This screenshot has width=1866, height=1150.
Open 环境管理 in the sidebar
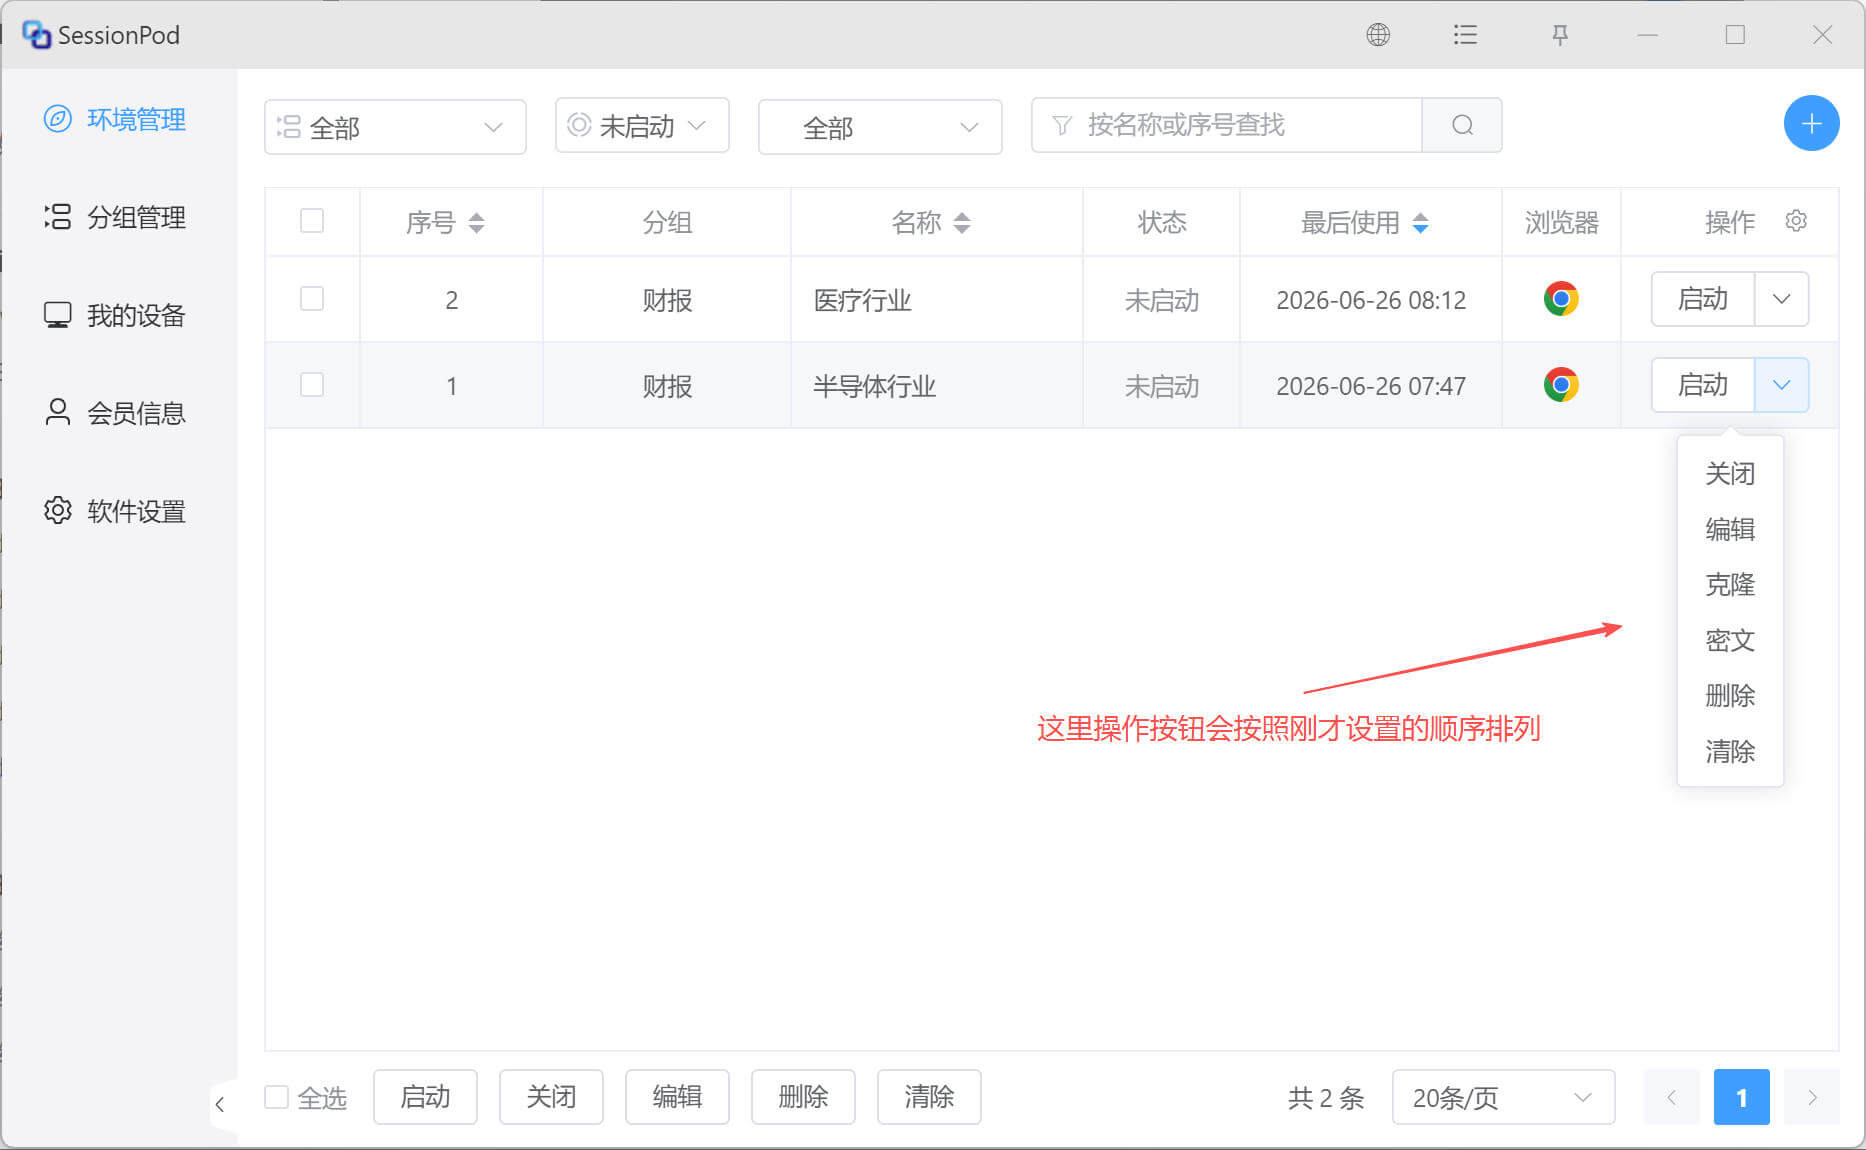pyautogui.click(x=115, y=119)
